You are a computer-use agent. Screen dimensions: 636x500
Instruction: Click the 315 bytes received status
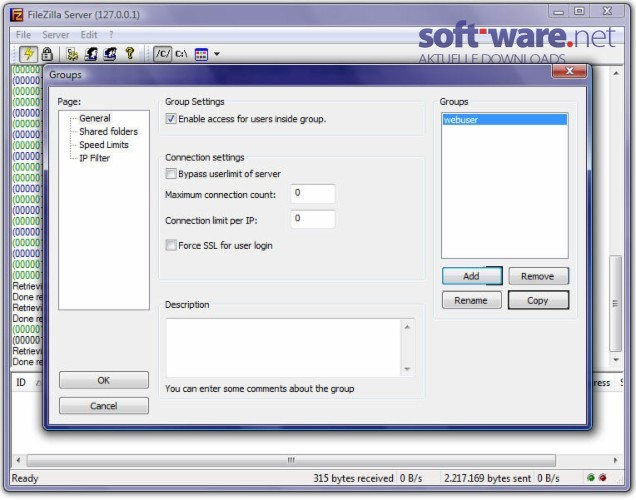click(x=353, y=479)
